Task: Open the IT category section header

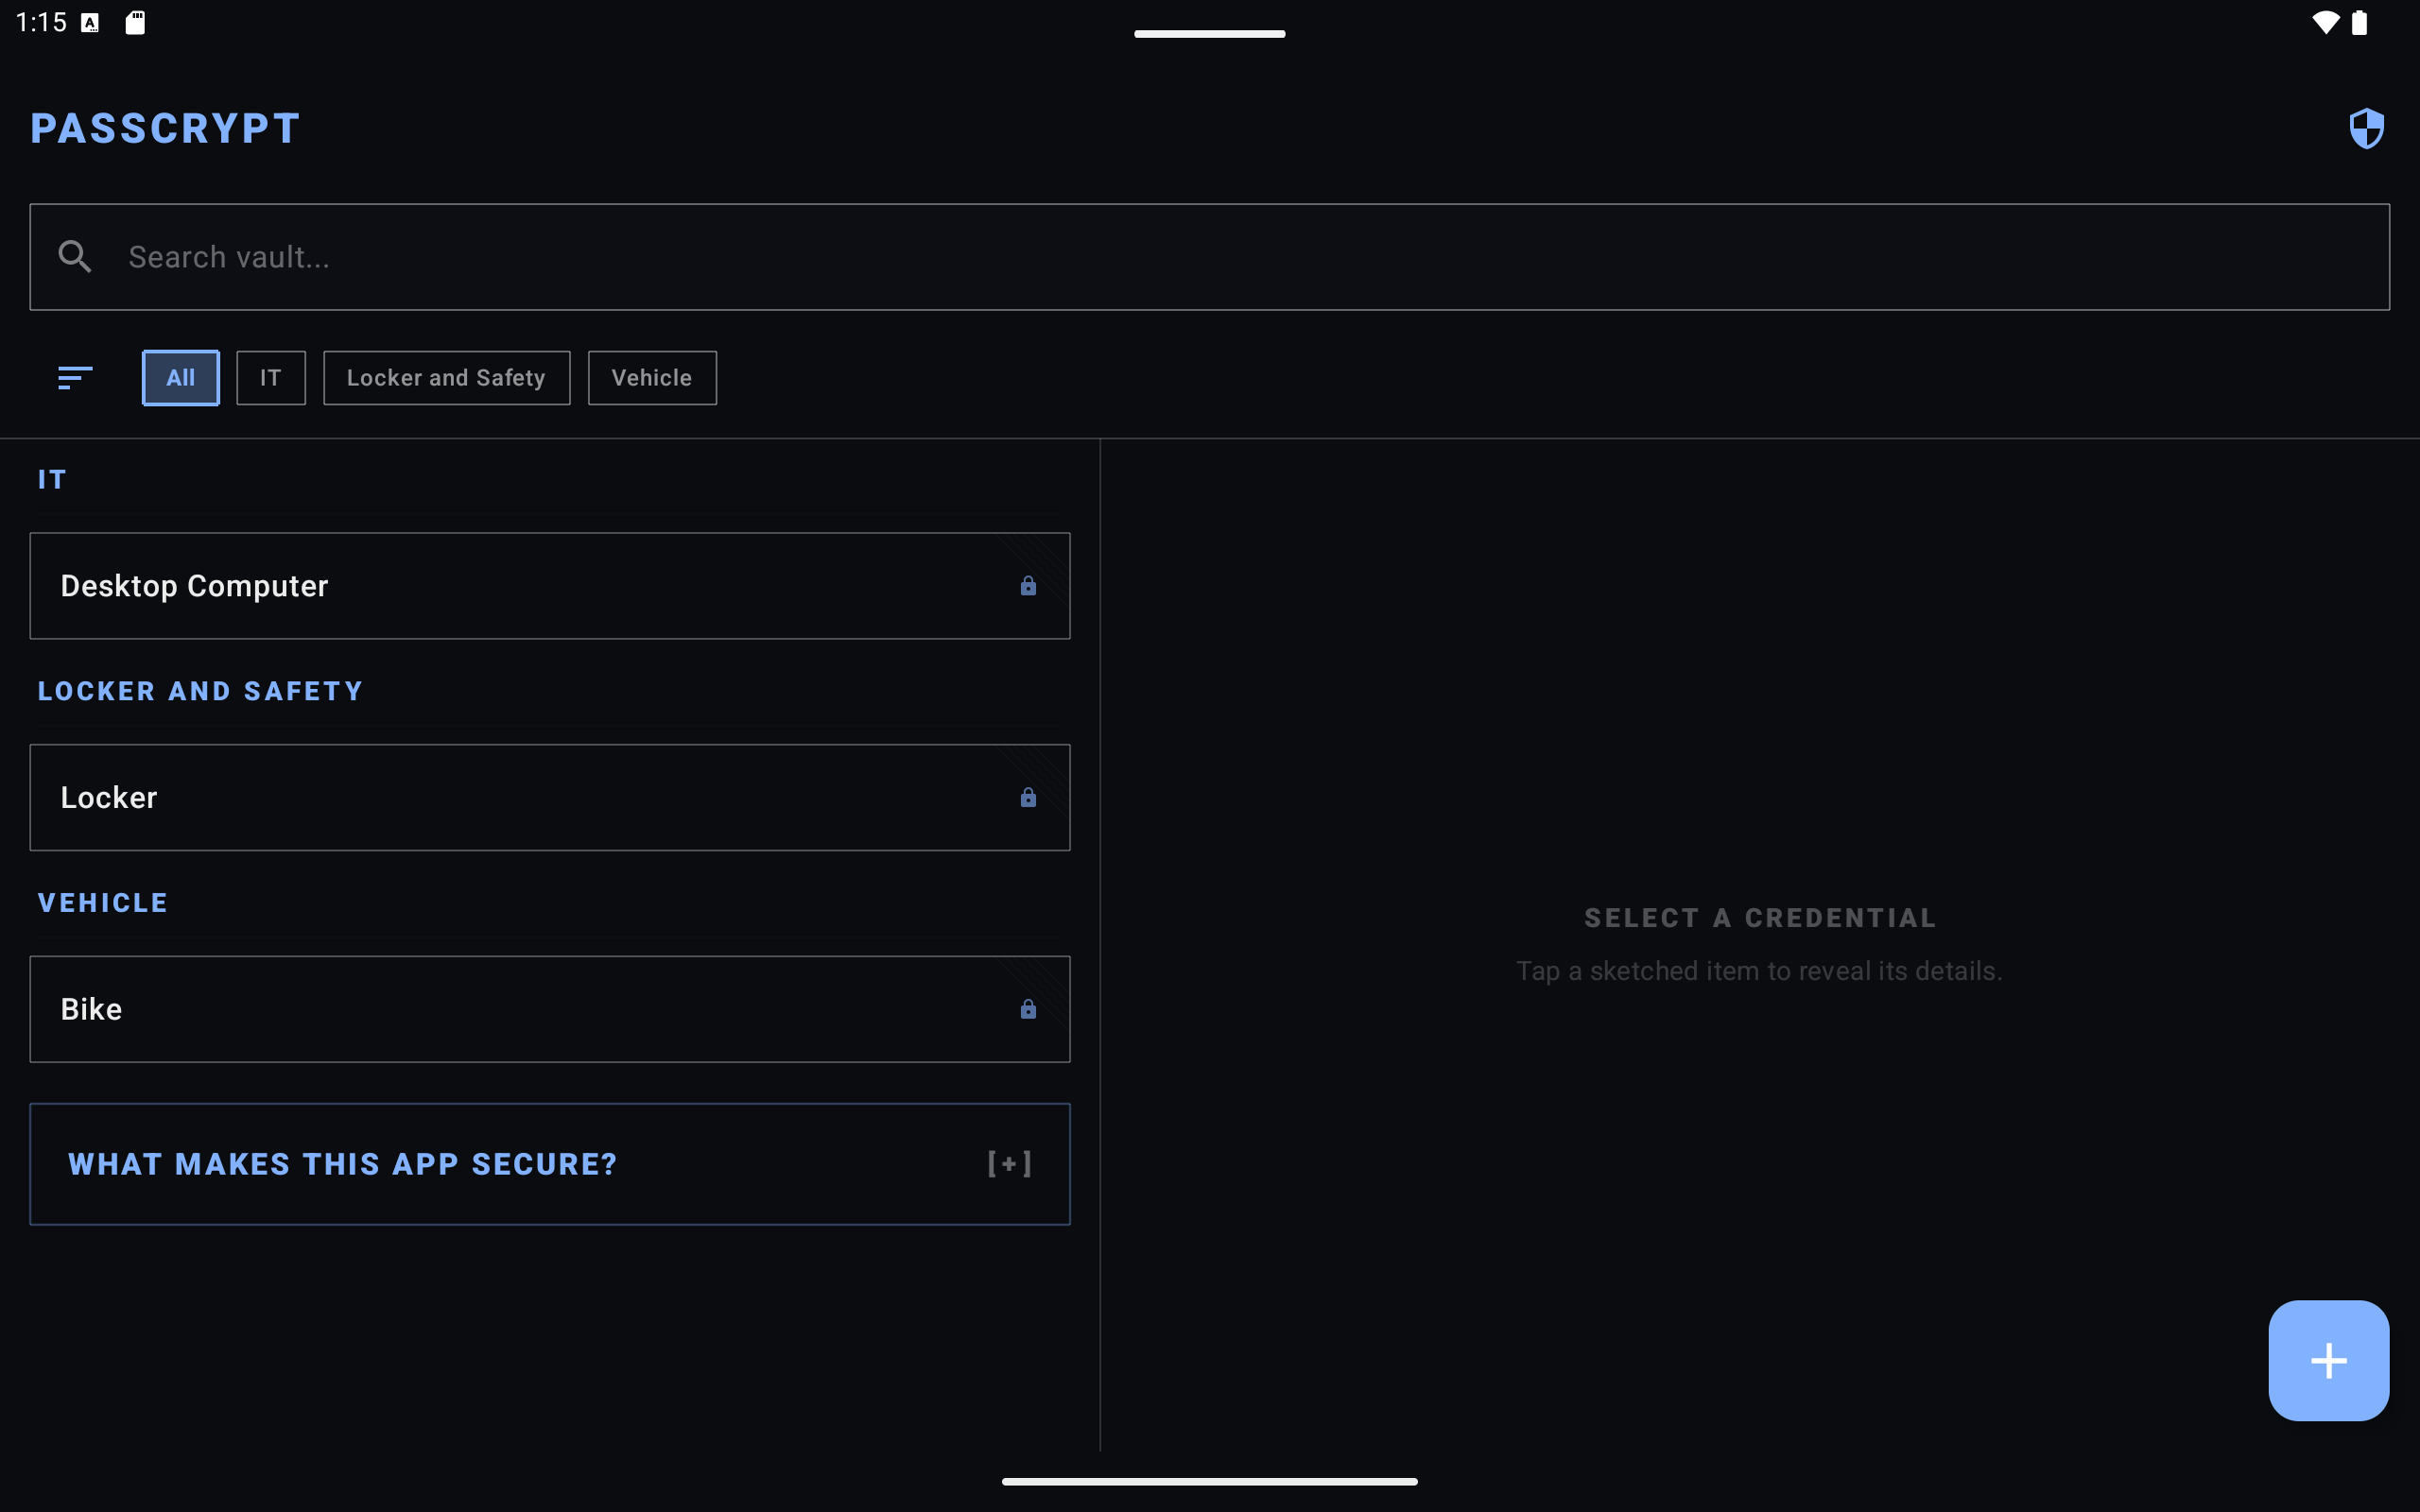Action: [51, 479]
